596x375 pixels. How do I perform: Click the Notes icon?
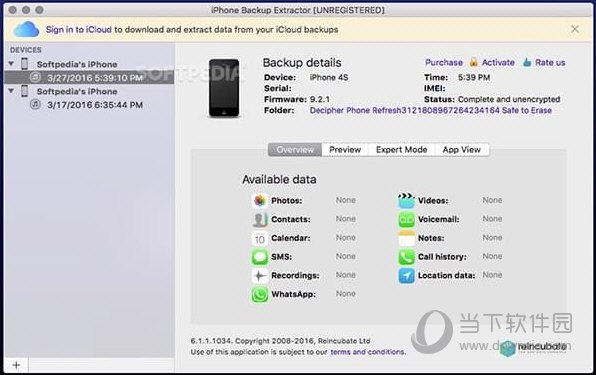(x=406, y=238)
